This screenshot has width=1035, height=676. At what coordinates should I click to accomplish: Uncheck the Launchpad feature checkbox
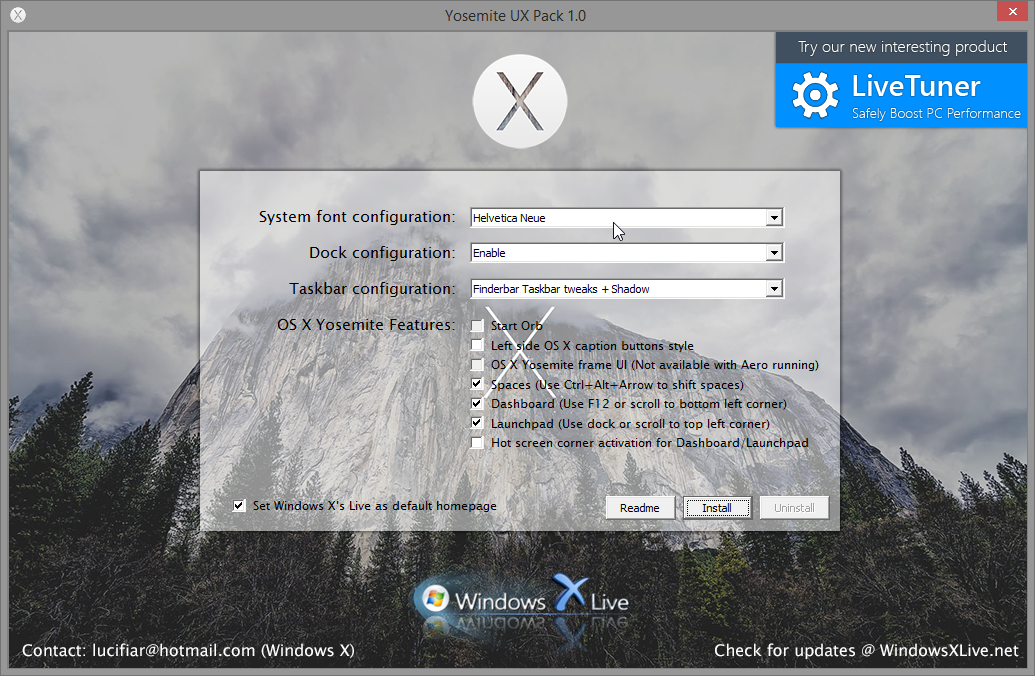477,423
